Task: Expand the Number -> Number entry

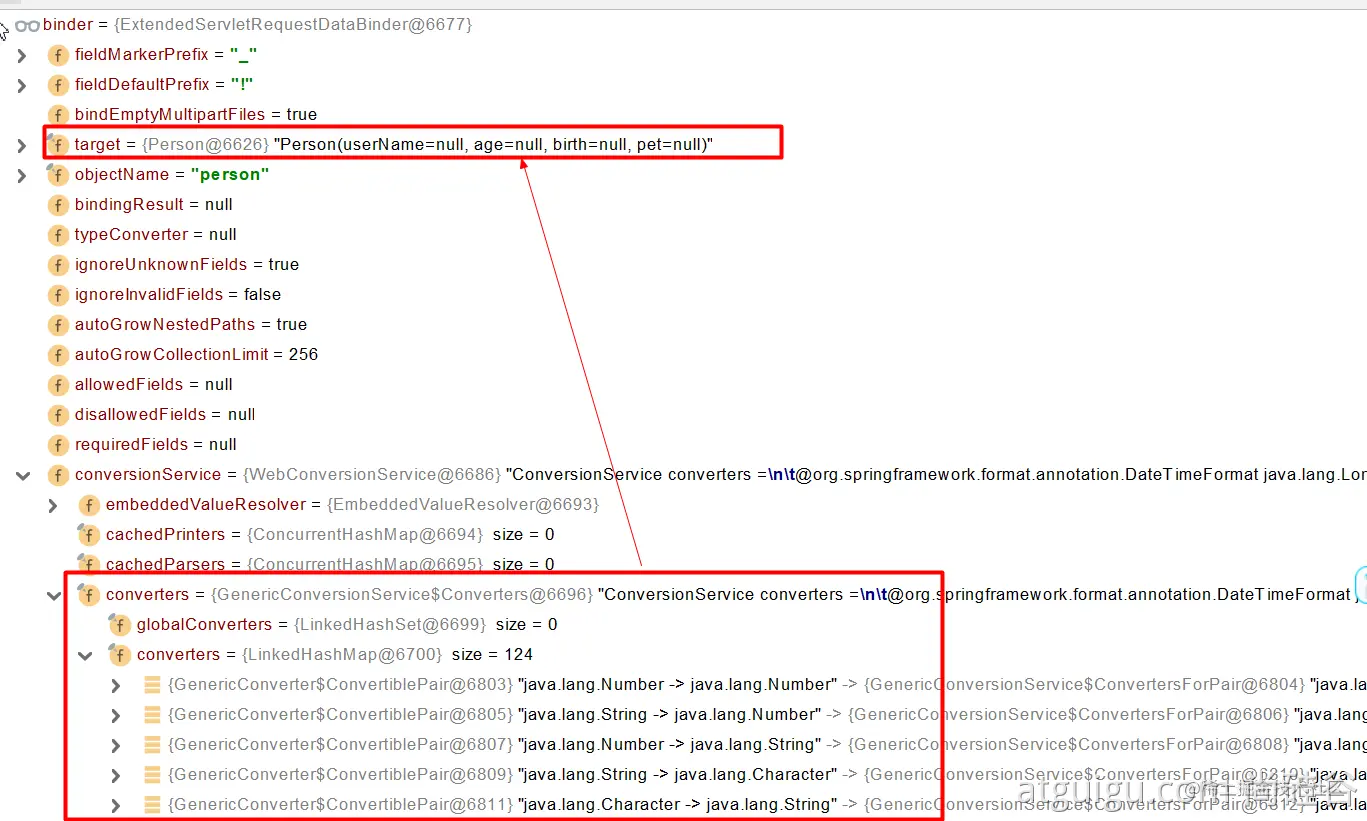Action: pyautogui.click(x=116, y=686)
